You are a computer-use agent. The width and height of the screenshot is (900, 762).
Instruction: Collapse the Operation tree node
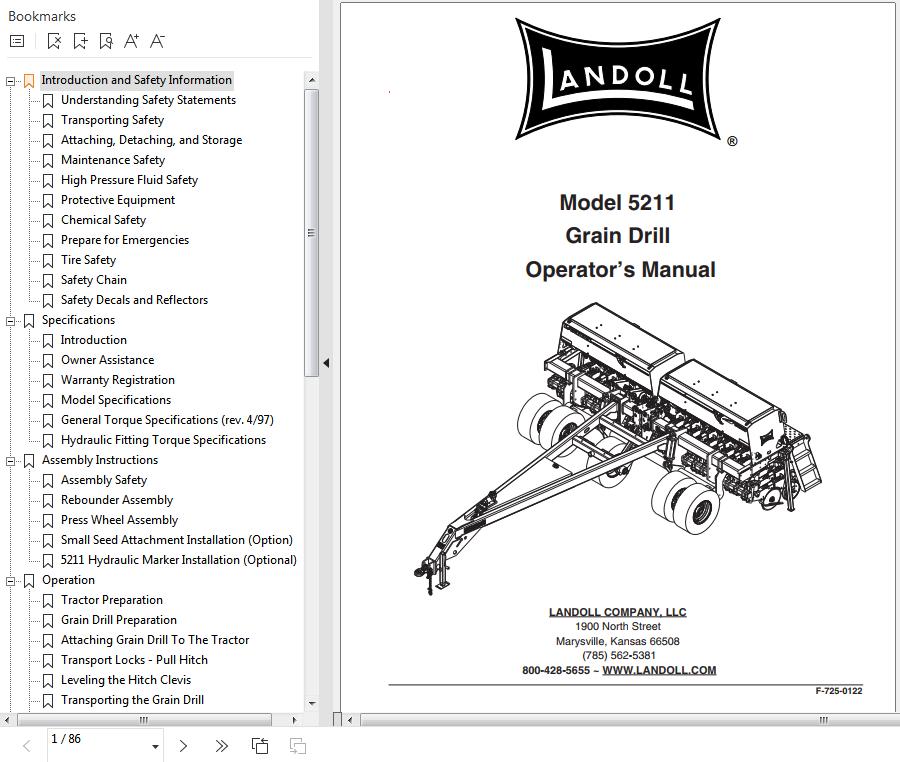click(x=10, y=581)
